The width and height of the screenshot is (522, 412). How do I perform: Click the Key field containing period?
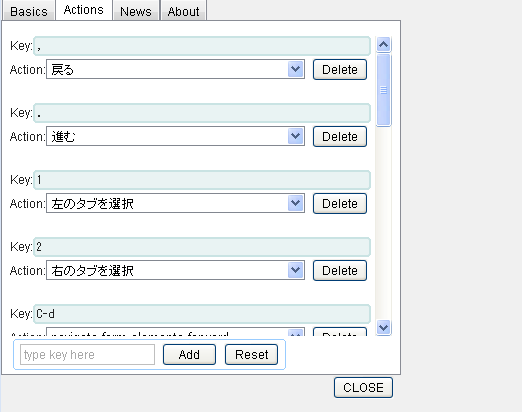(x=202, y=113)
